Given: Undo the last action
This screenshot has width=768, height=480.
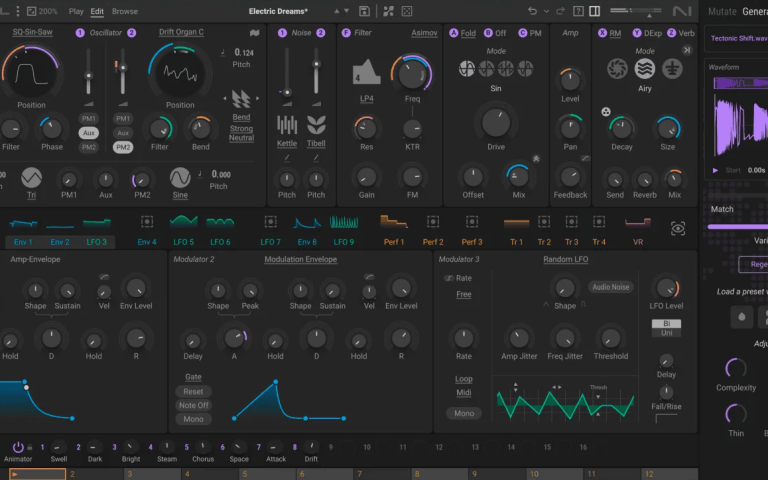Looking at the screenshot, I should click(x=532, y=11).
